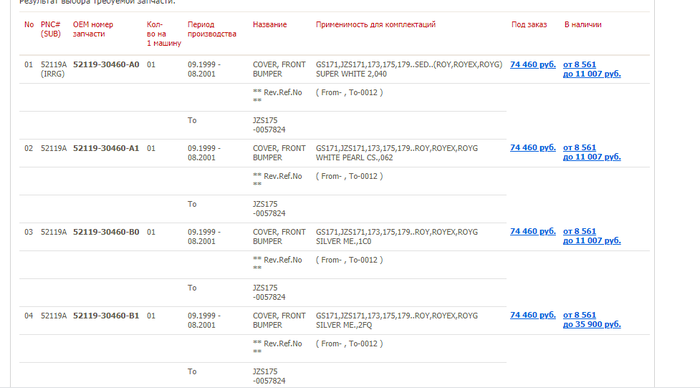The image size is (700, 390).
Task: Open 74 460 руб. order price for 52119-30460-B1
Action: click(x=533, y=315)
